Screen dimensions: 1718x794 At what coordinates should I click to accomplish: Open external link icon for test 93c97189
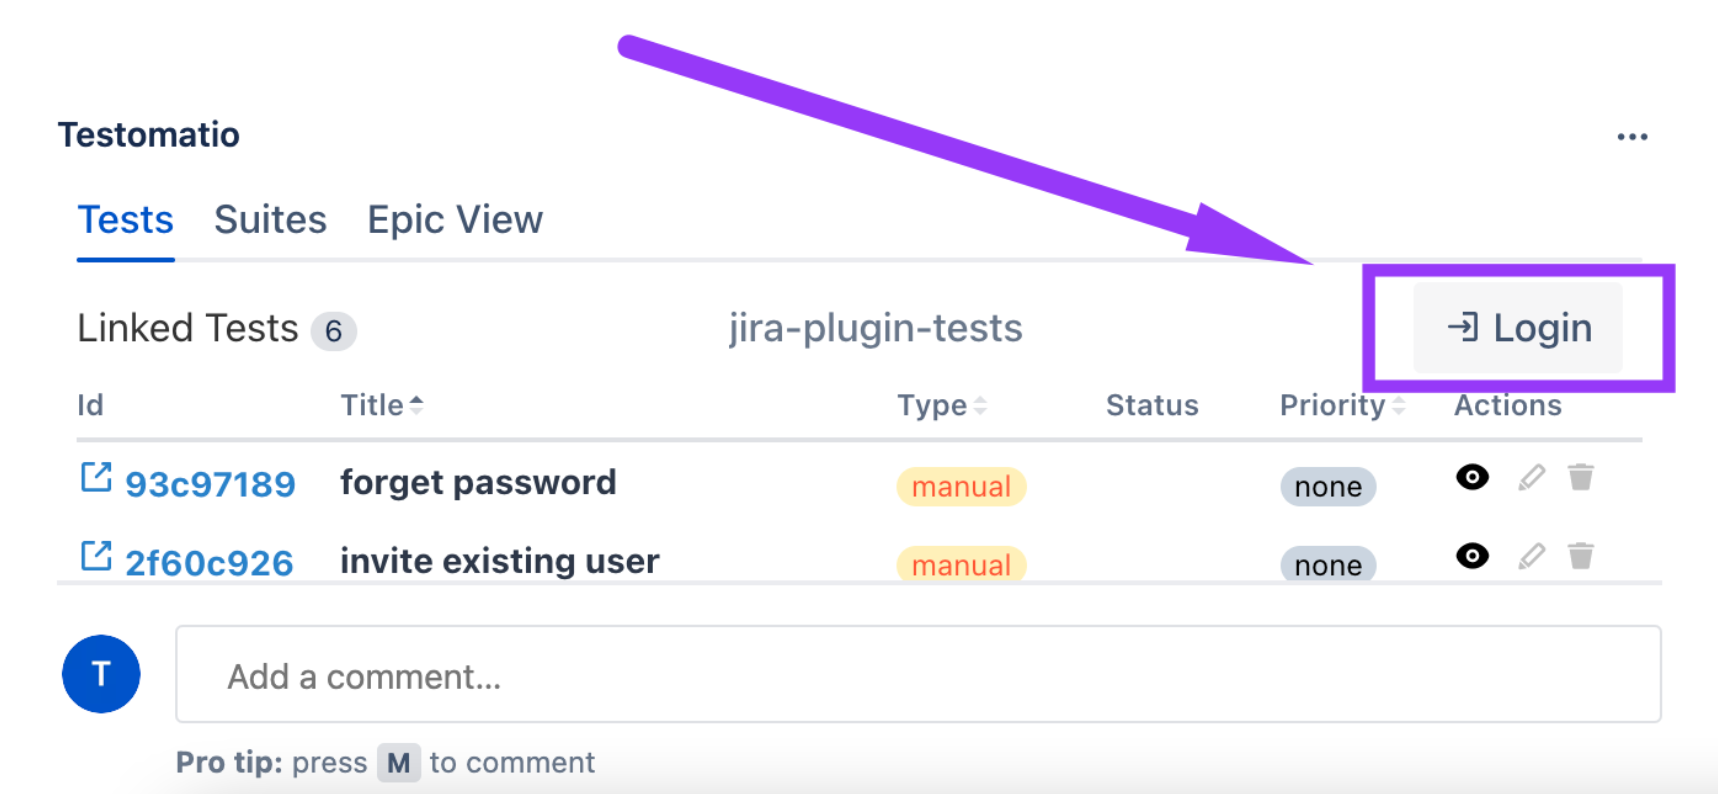(x=96, y=478)
